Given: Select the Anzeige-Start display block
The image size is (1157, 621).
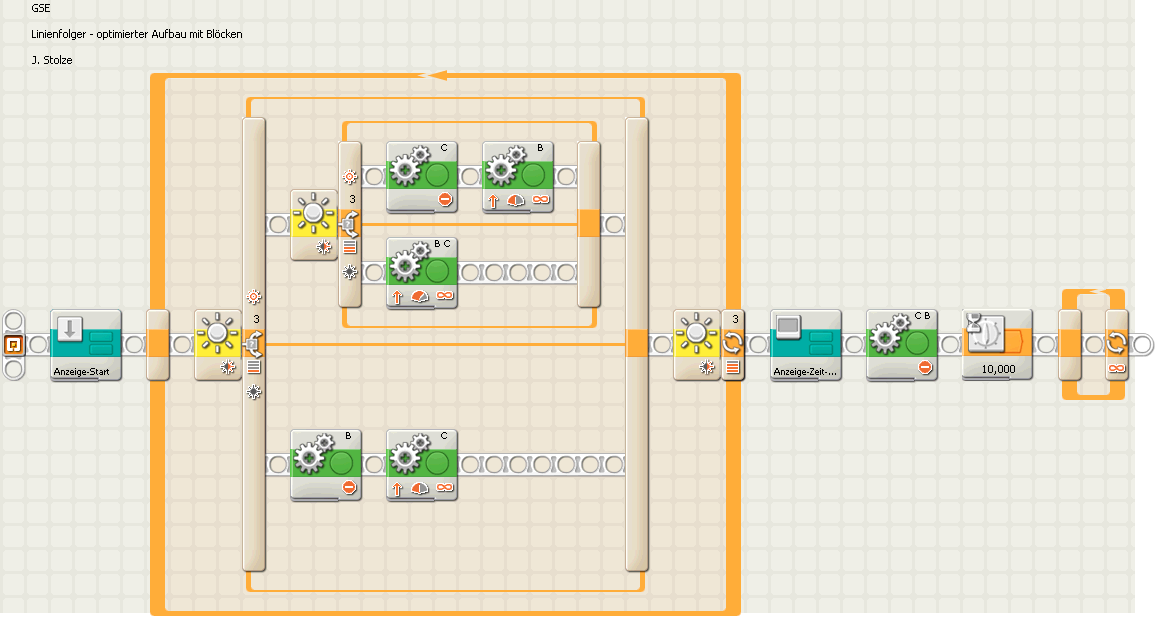Looking at the screenshot, I should coord(85,343).
